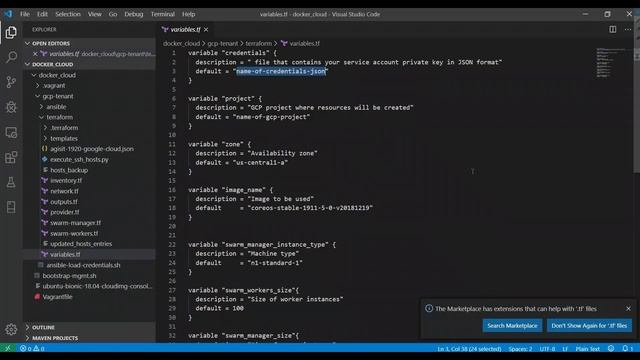
Task: Click the Terraform icon of inventory.tf
Action: 44,180
